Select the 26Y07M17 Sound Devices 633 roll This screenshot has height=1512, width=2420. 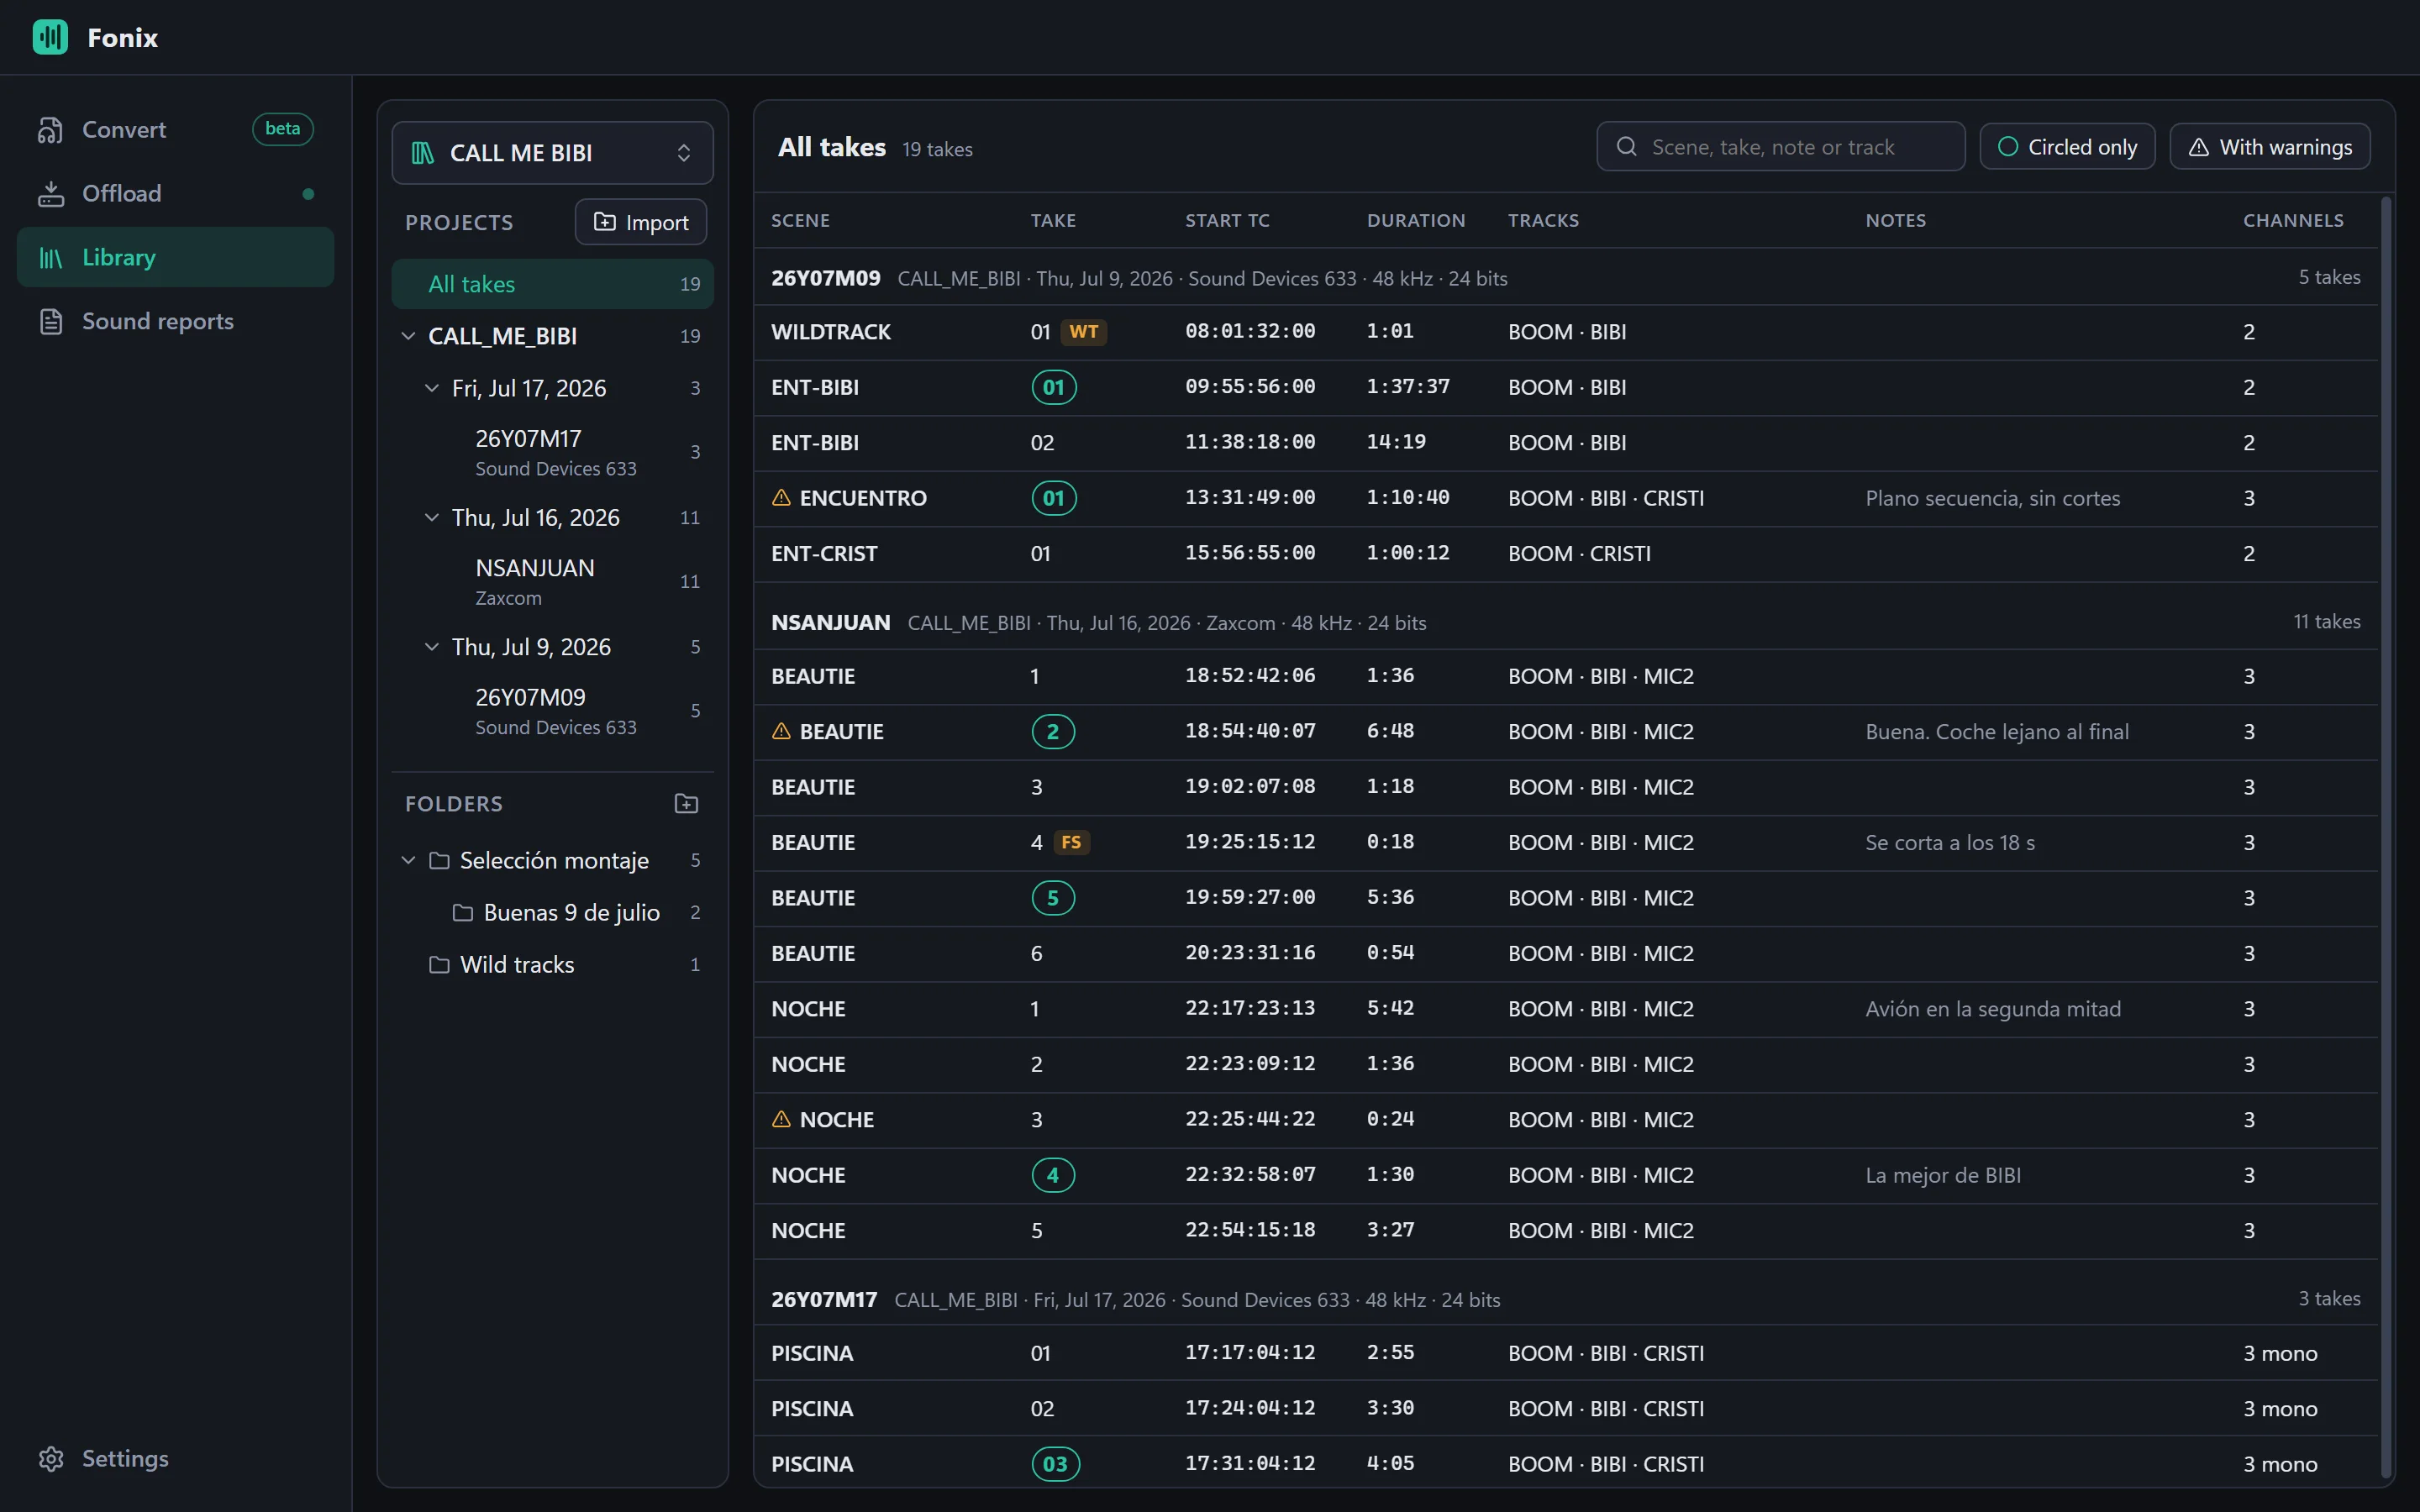[x=552, y=452]
